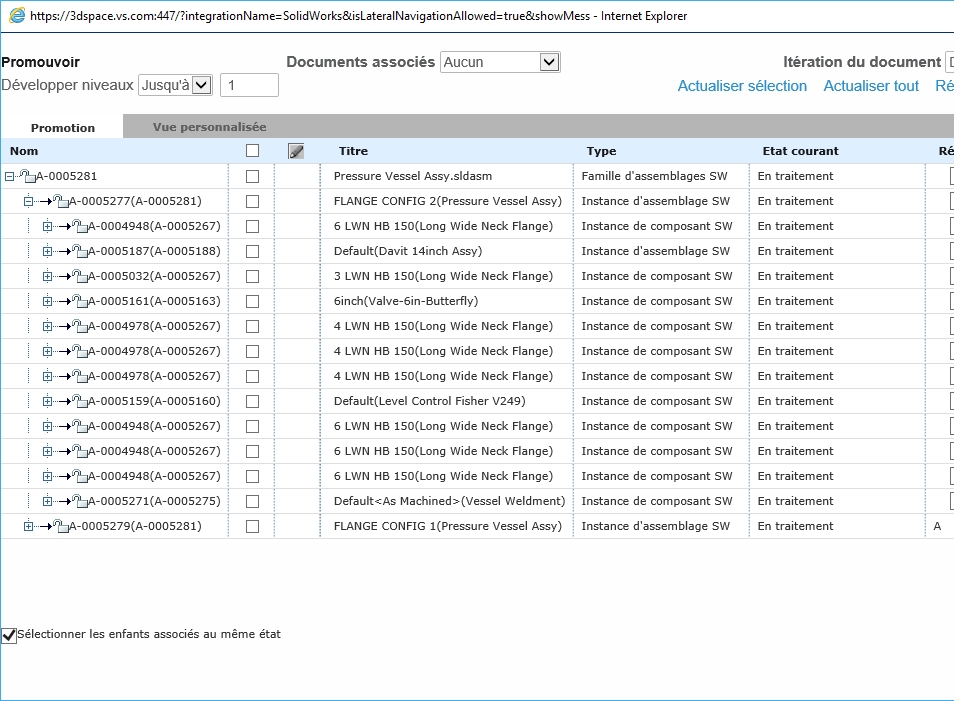This screenshot has height=701, width=954.
Task: Click the title 3 LWN HB 150(Long Wide Neck Flange)
Action: pyautogui.click(x=443, y=276)
